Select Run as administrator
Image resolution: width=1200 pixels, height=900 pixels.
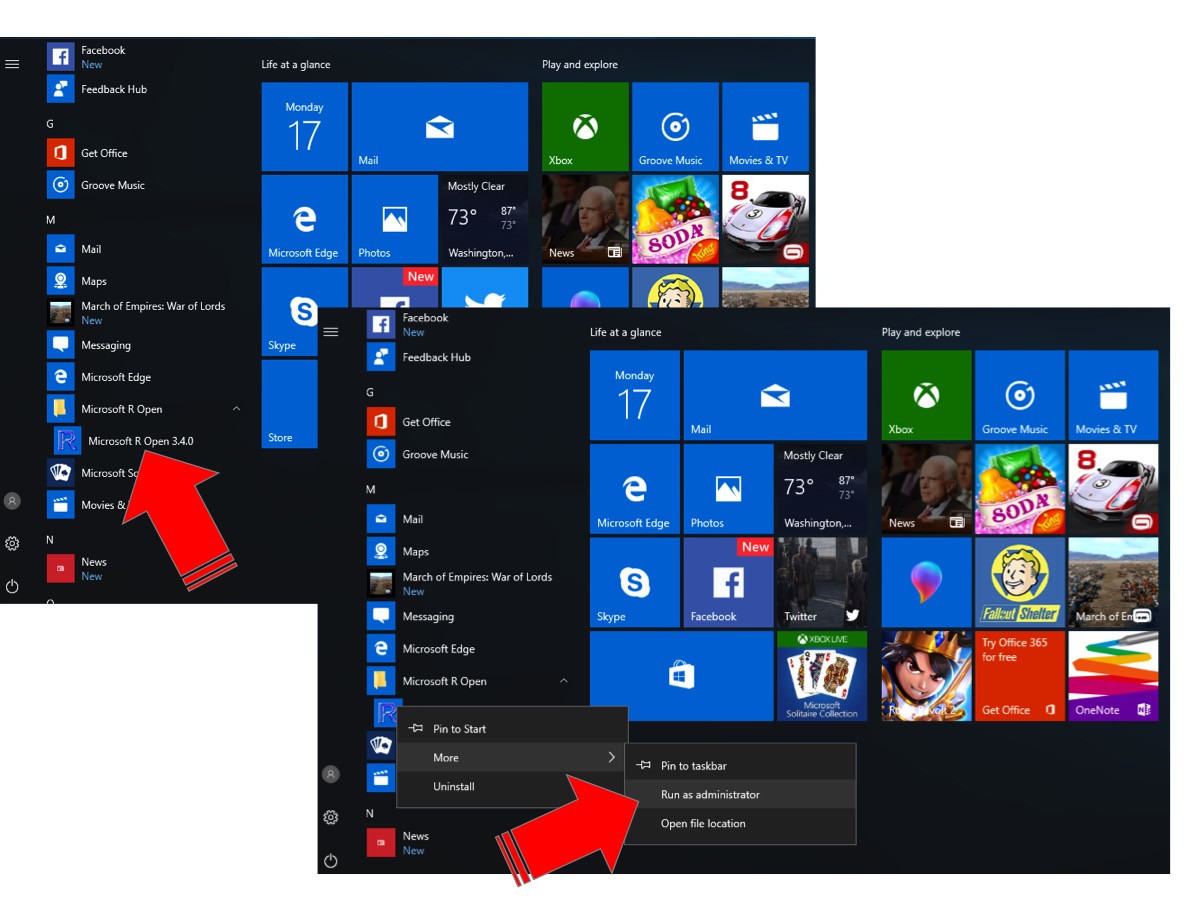tap(710, 795)
